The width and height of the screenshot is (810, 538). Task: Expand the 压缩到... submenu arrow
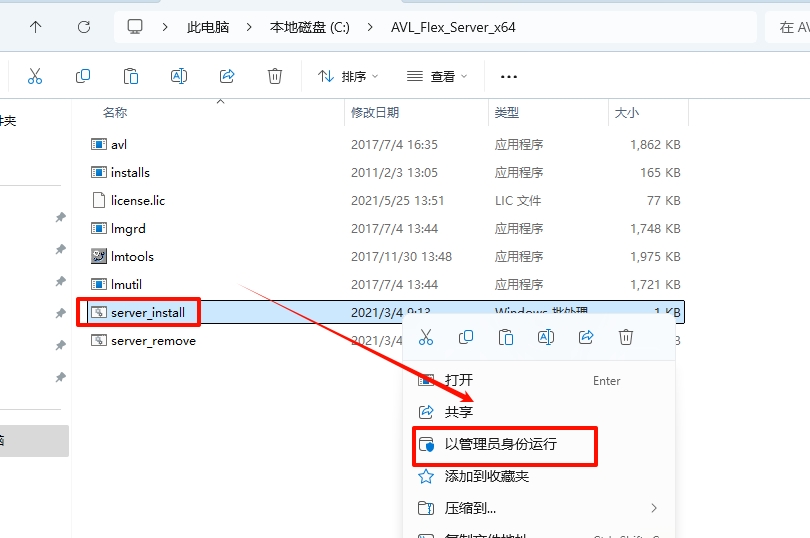(654, 508)
